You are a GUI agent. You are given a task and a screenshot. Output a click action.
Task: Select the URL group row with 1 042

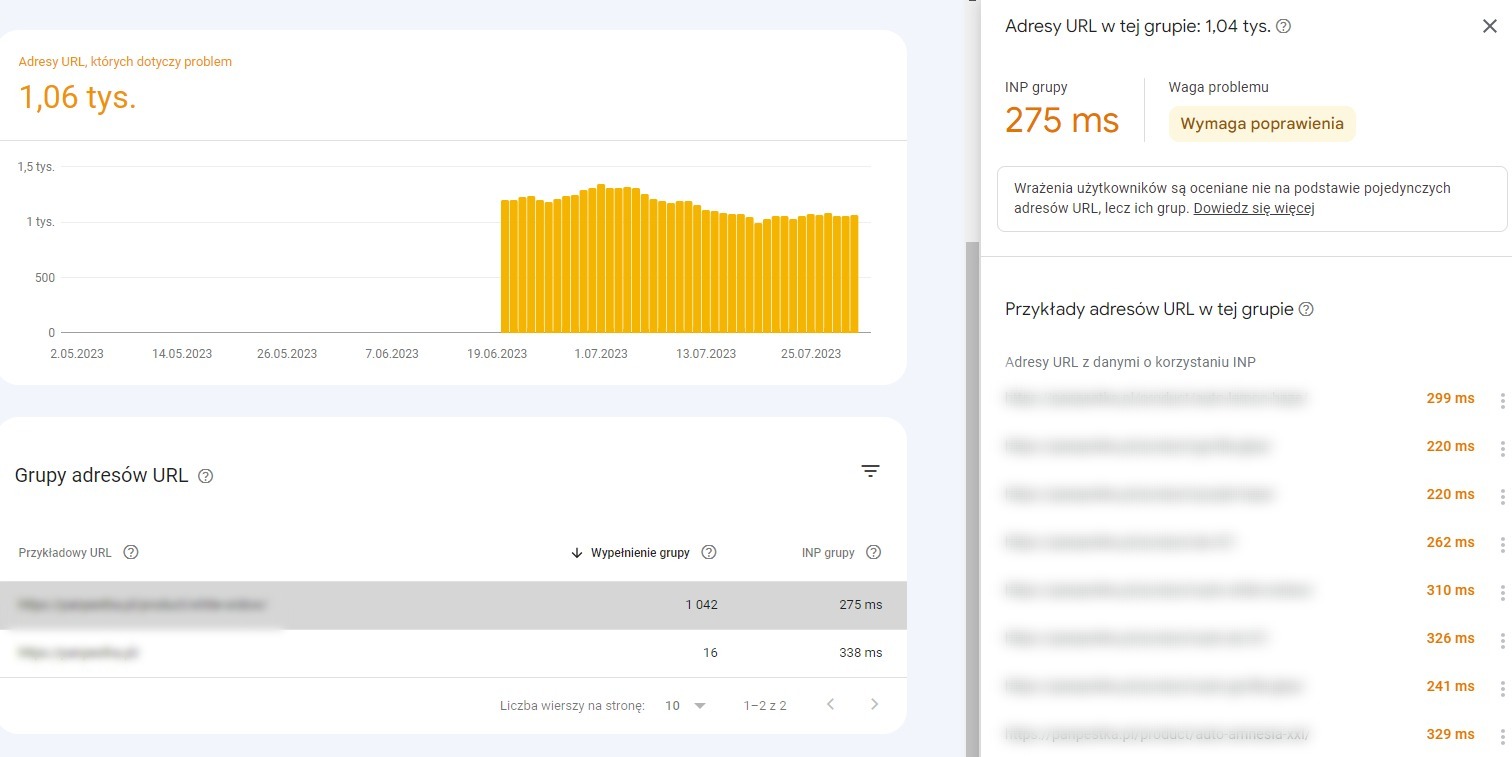coord(453,605)
